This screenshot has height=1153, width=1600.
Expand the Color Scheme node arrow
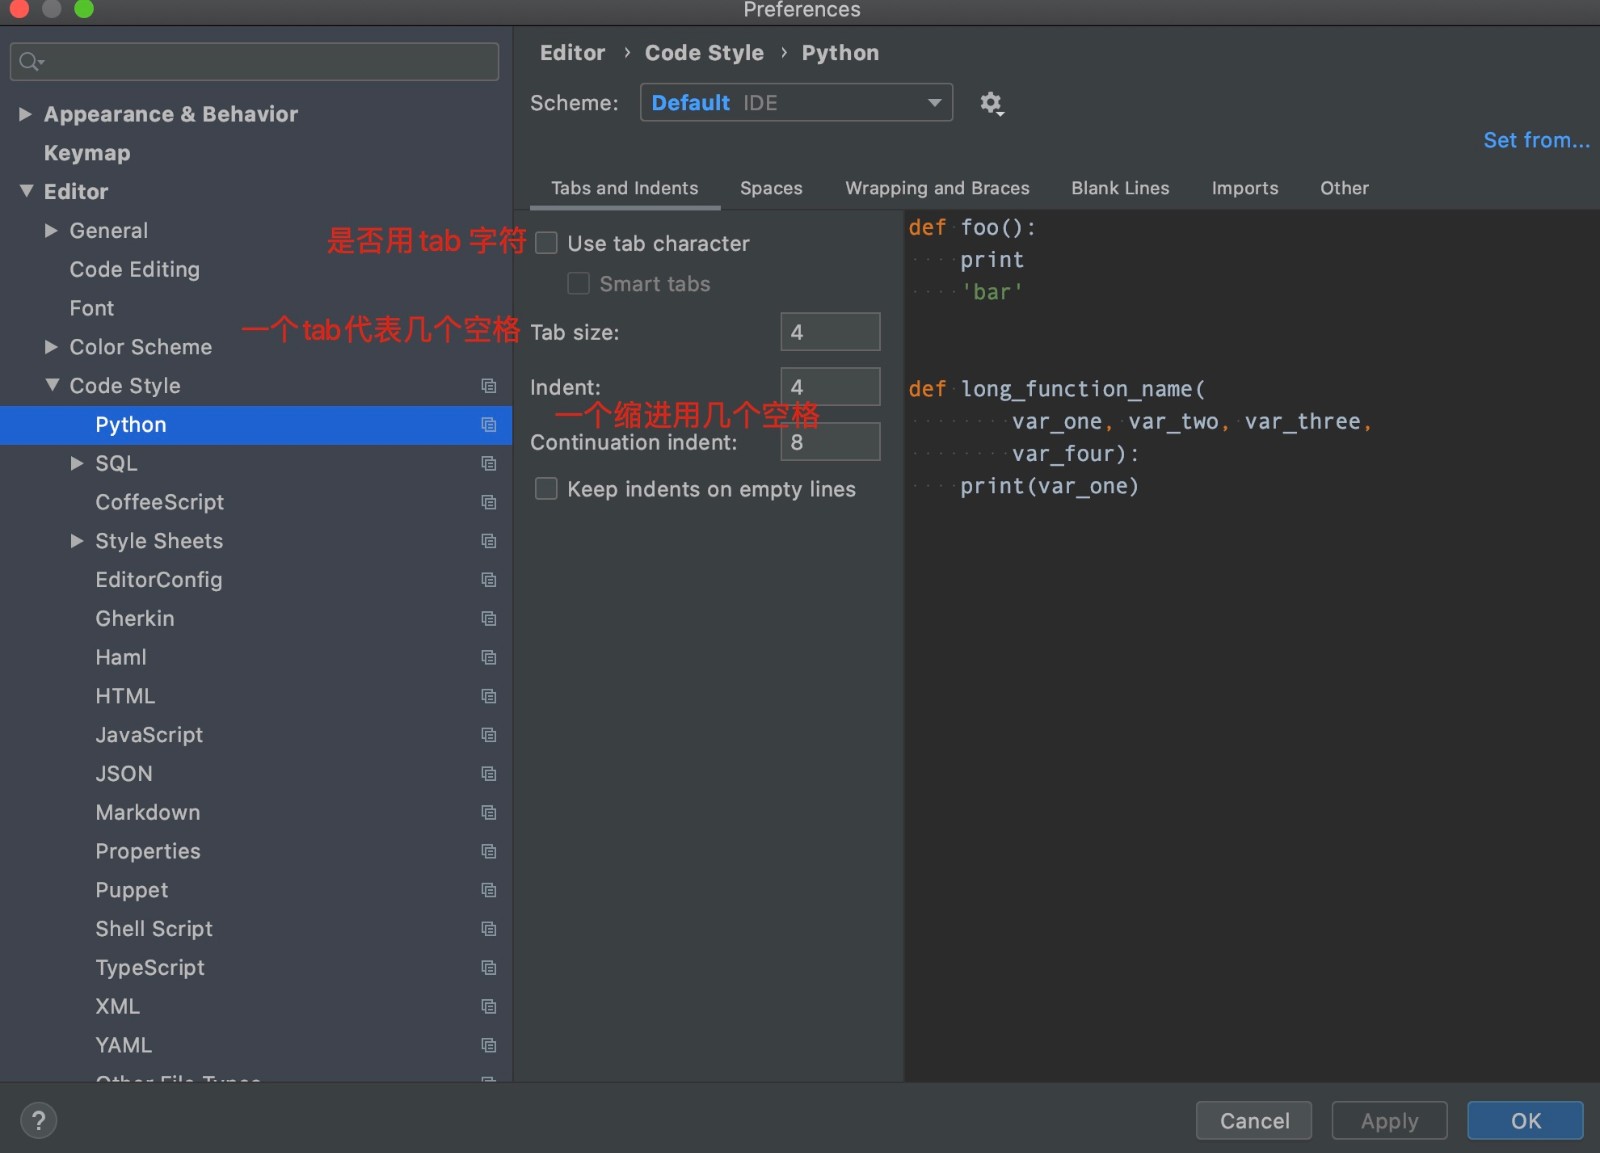[x=51, y=347]
